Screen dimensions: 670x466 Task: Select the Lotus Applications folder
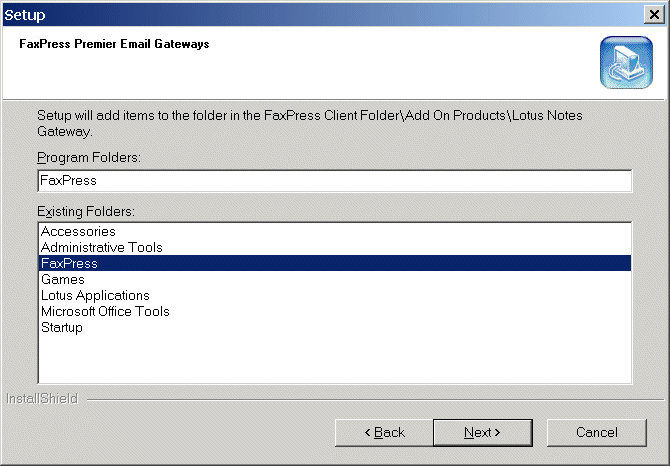95,295
